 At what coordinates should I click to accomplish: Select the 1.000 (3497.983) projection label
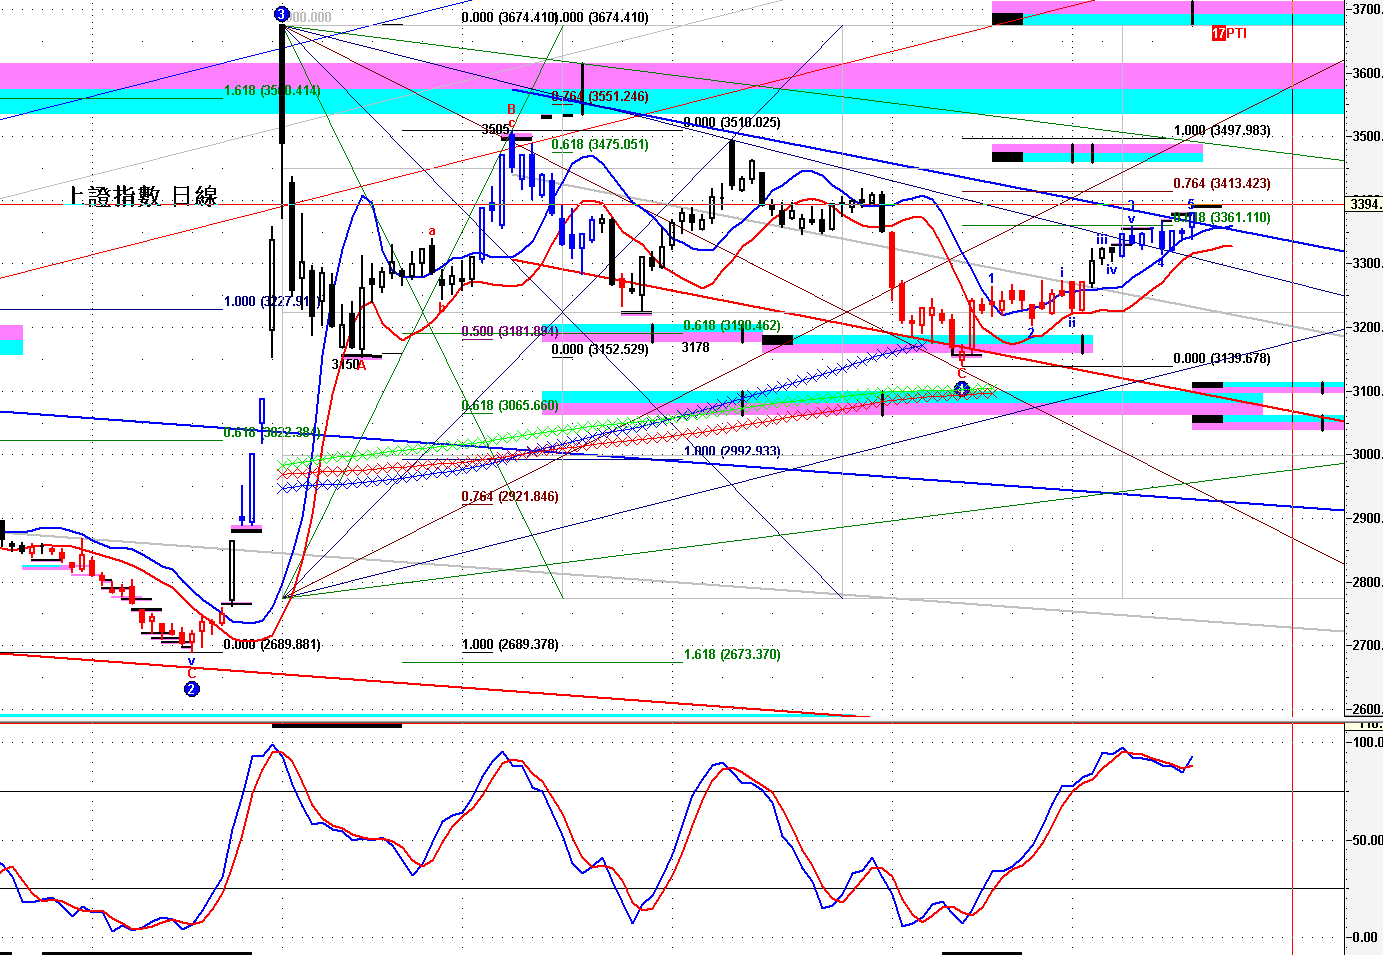[x=1222, y=130]
